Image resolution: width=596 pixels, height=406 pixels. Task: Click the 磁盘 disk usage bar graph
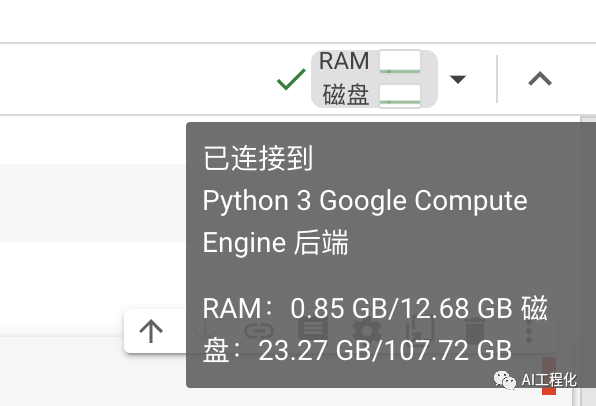(400, 95)
